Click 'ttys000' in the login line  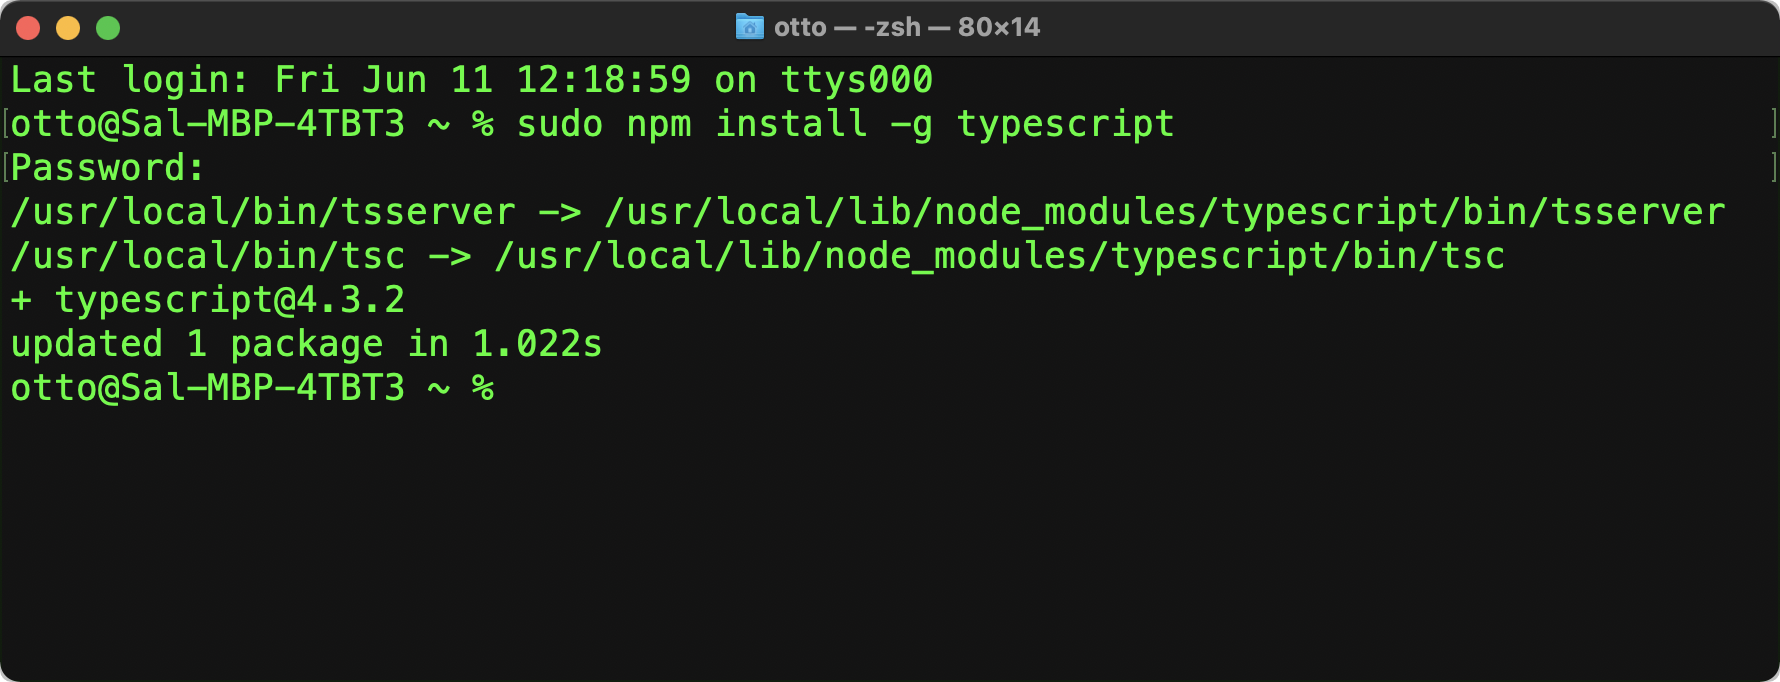click(856, 80)
